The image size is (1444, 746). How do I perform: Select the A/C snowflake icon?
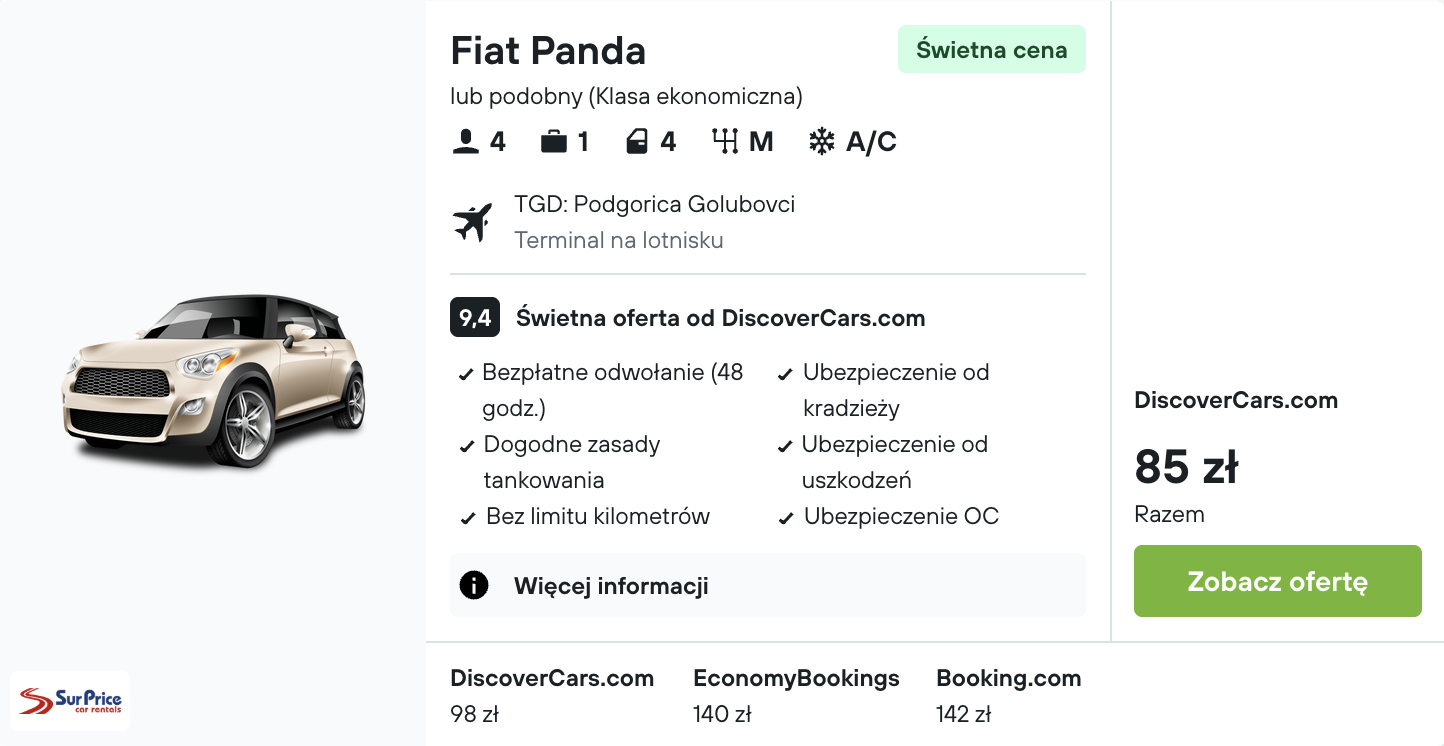coord(823,141)
